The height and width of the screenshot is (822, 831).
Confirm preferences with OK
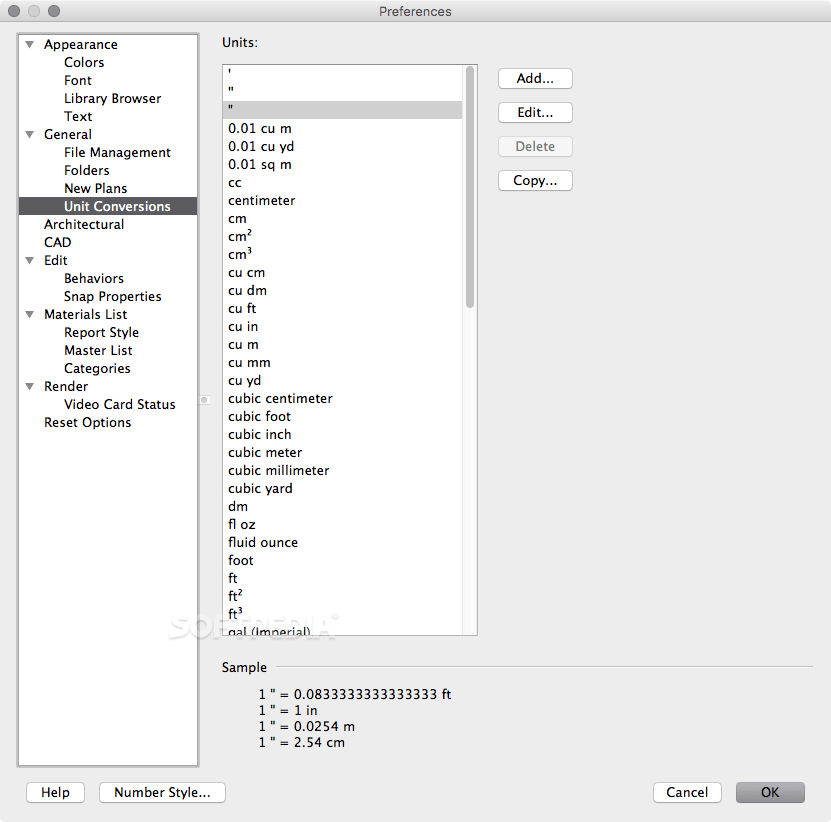pyautogui.click(x=770, y=792)
